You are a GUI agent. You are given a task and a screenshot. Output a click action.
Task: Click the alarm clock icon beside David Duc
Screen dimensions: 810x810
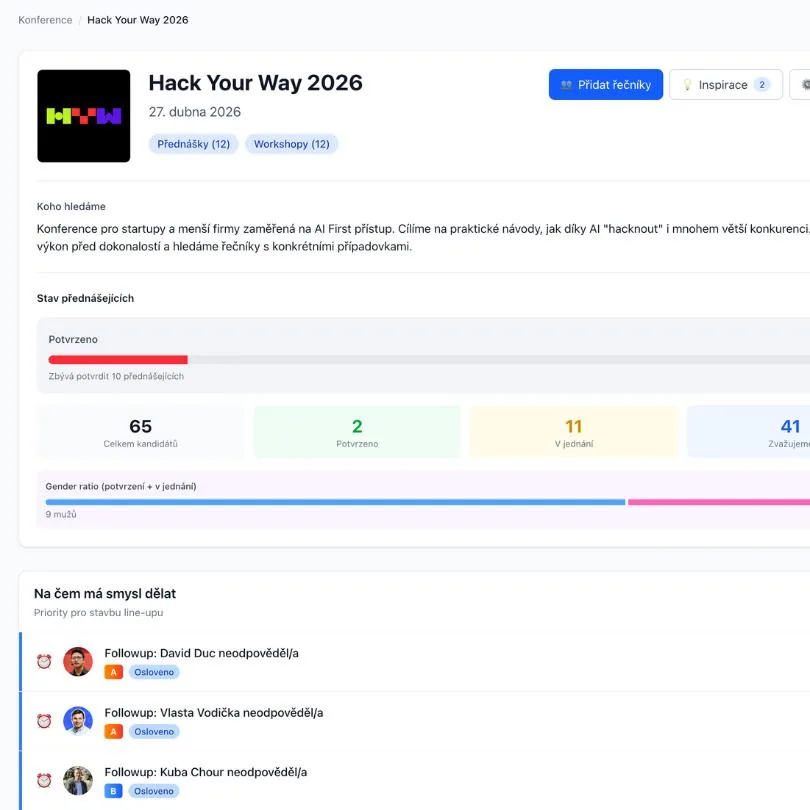pyautogui.click(x=44, y=661)
